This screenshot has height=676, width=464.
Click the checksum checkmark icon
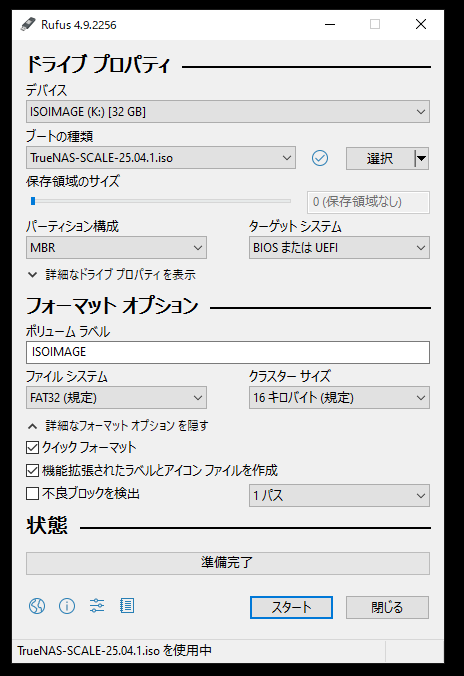tap(320, 158)
